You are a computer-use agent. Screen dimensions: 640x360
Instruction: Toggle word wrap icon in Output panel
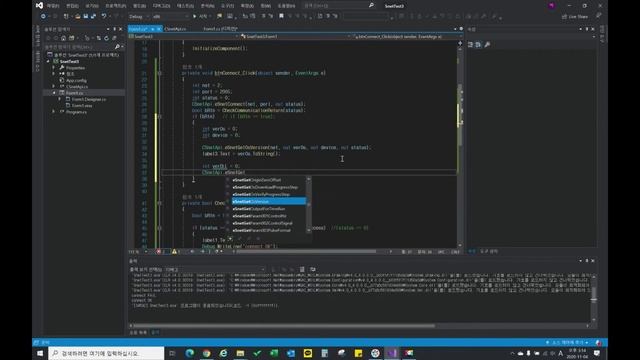(313, 269)
